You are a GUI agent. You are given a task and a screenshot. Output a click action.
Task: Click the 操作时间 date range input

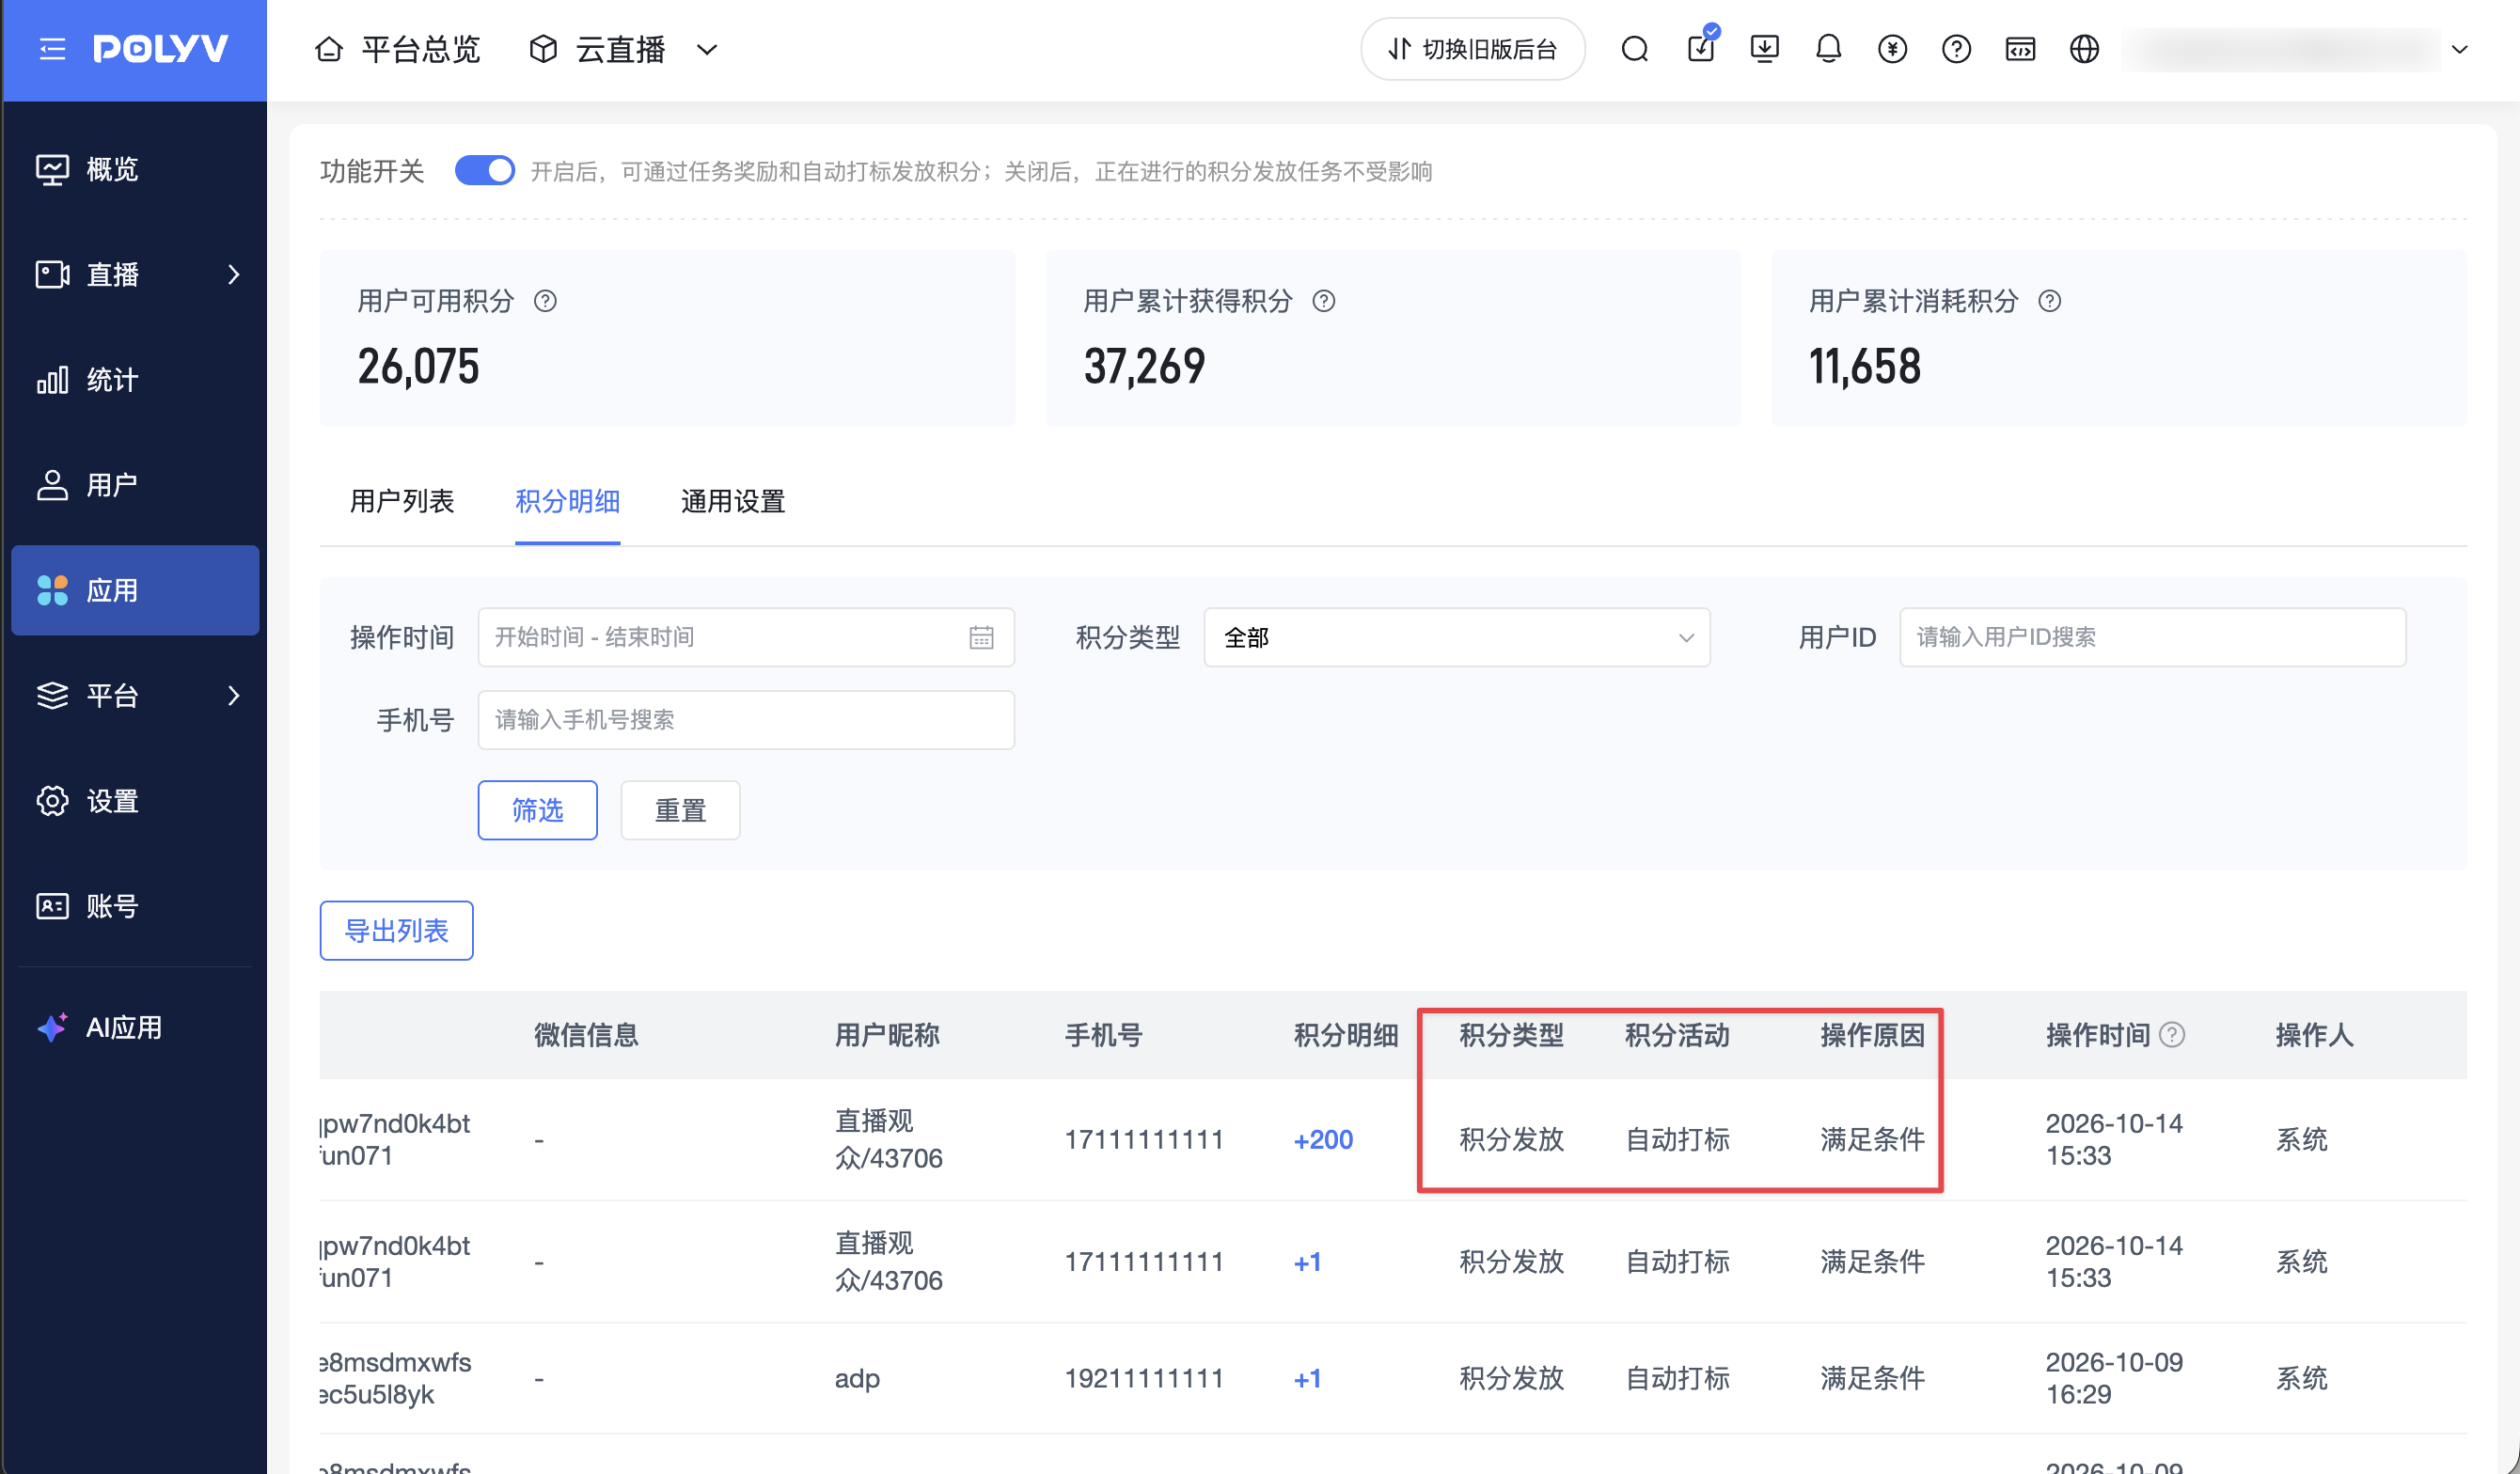tap(746, 637)
